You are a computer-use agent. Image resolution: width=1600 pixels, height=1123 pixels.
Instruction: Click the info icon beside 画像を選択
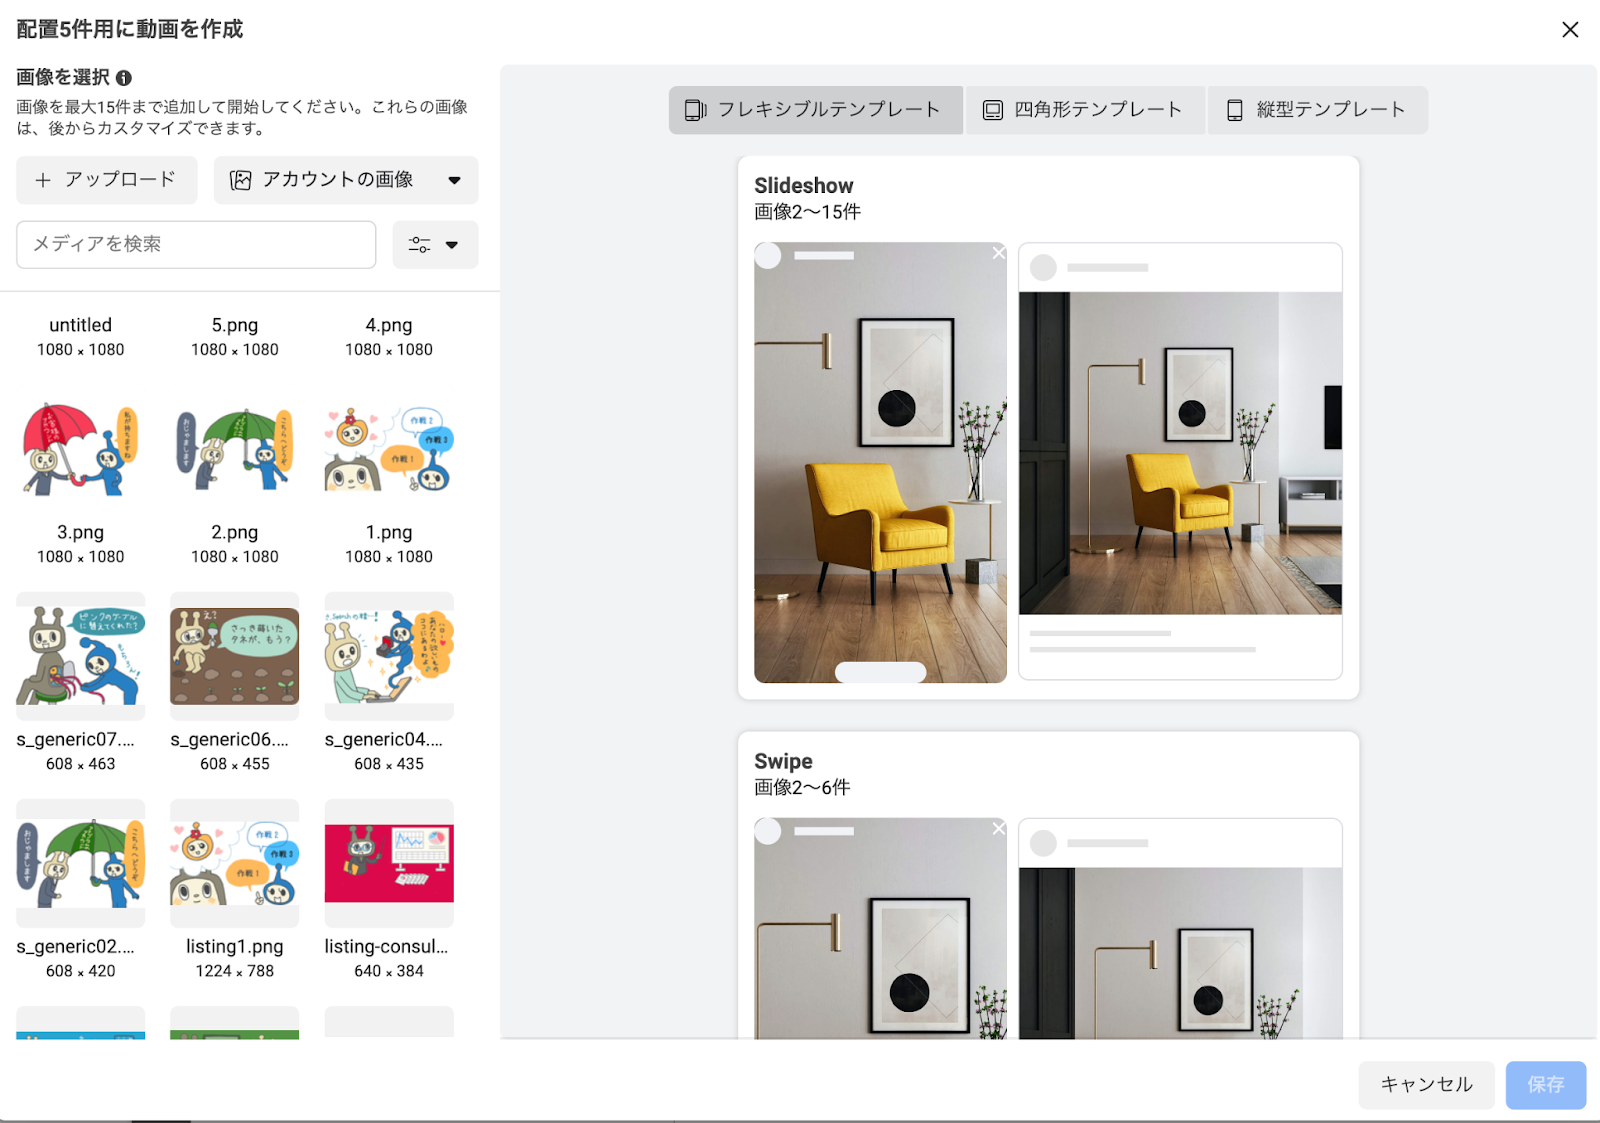(x=124, y=78)
